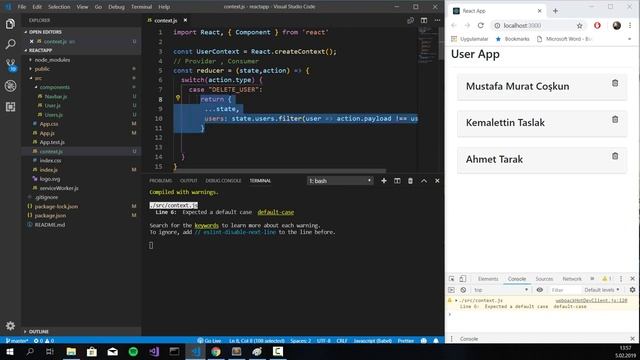
Task: Open the webpackHotDevClient.js source link
Action: (x=591, y=300)
